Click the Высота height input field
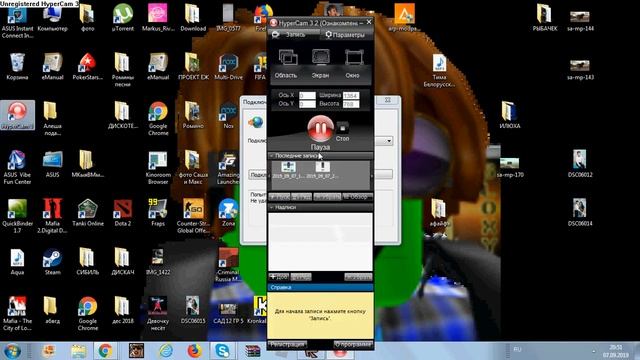Screen dimensions: 640x360 coord(351,104)
